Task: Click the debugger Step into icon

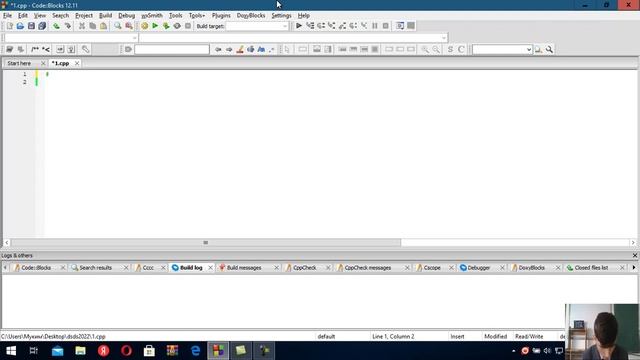Action: pos(332,26)
